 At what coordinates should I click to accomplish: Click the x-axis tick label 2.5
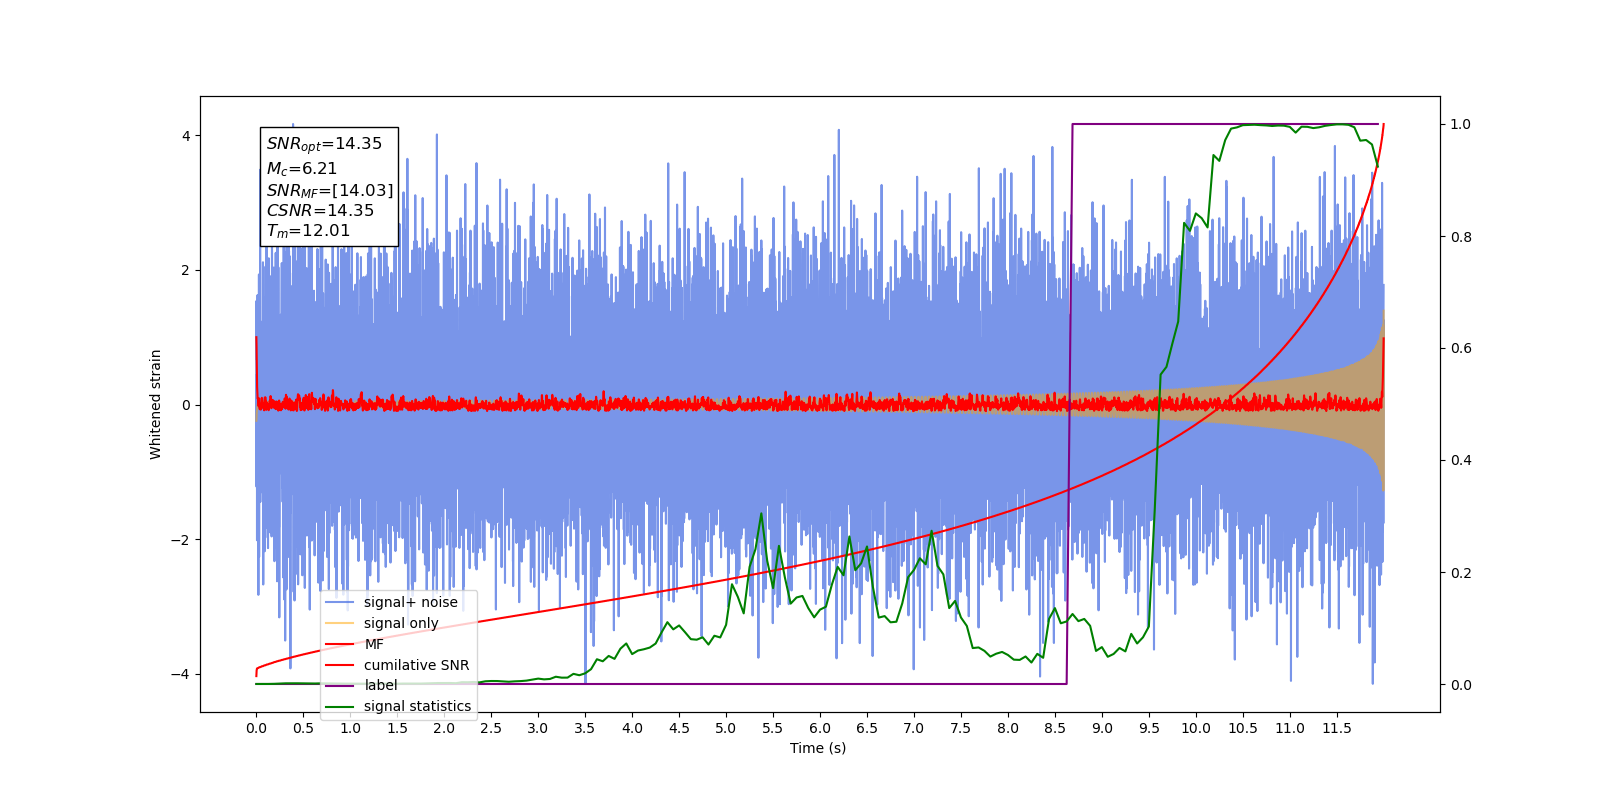pos(491,728)
